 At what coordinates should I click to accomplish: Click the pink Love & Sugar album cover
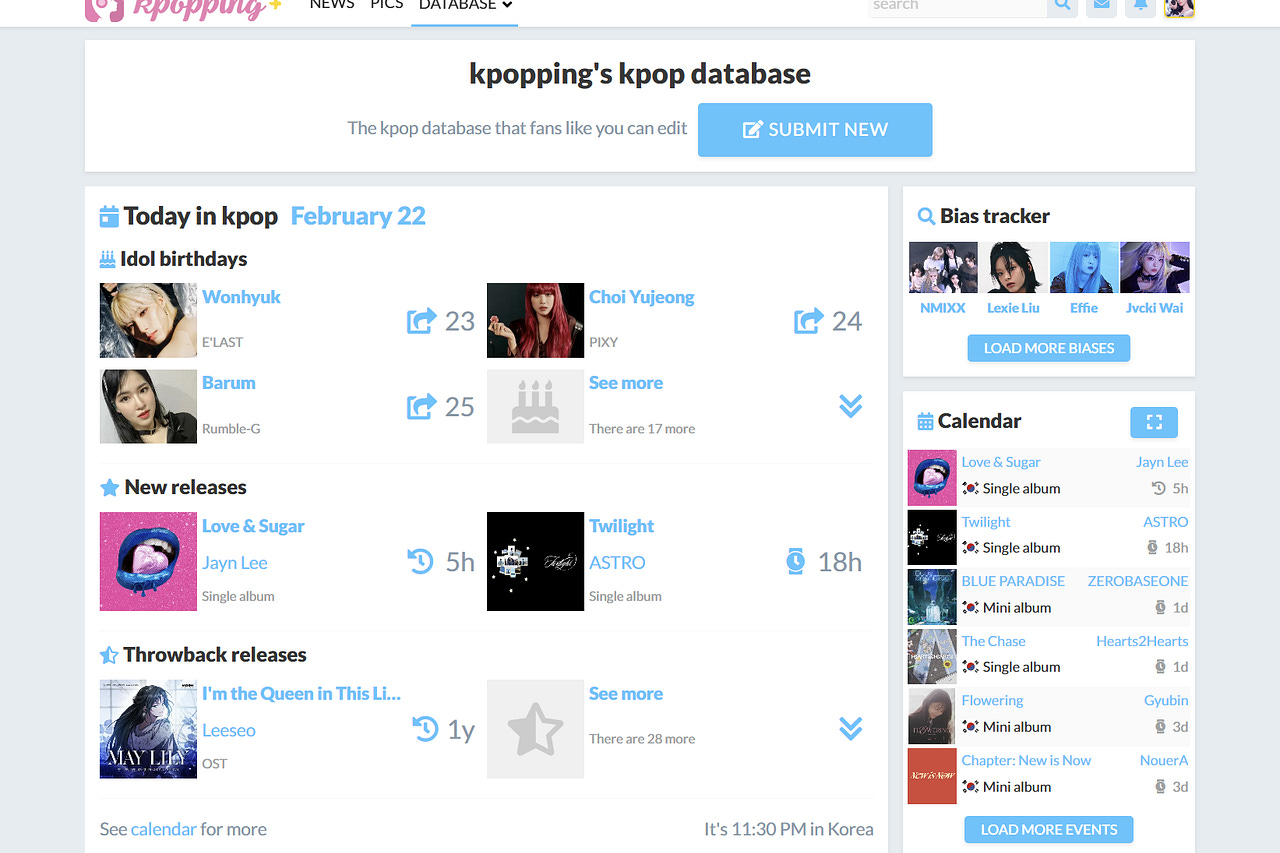pyautogui.click(x=148, y=561)
